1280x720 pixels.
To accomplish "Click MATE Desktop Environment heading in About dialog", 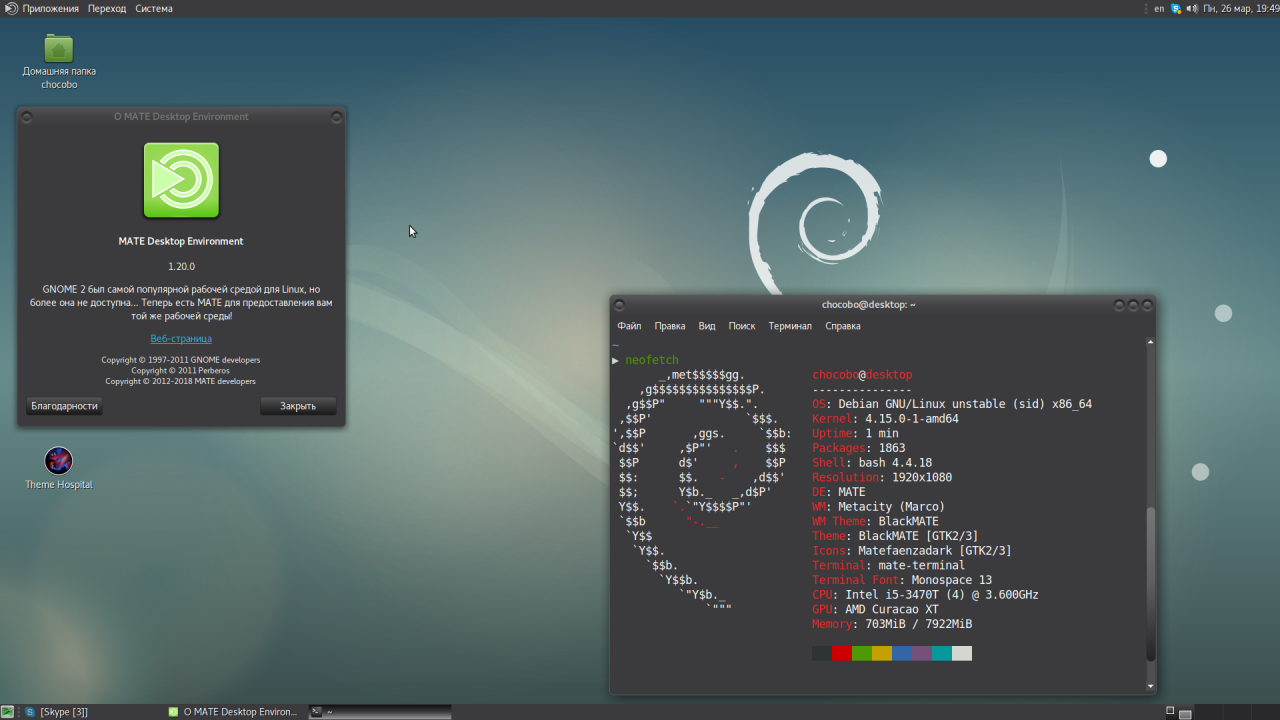I will 181,241.
